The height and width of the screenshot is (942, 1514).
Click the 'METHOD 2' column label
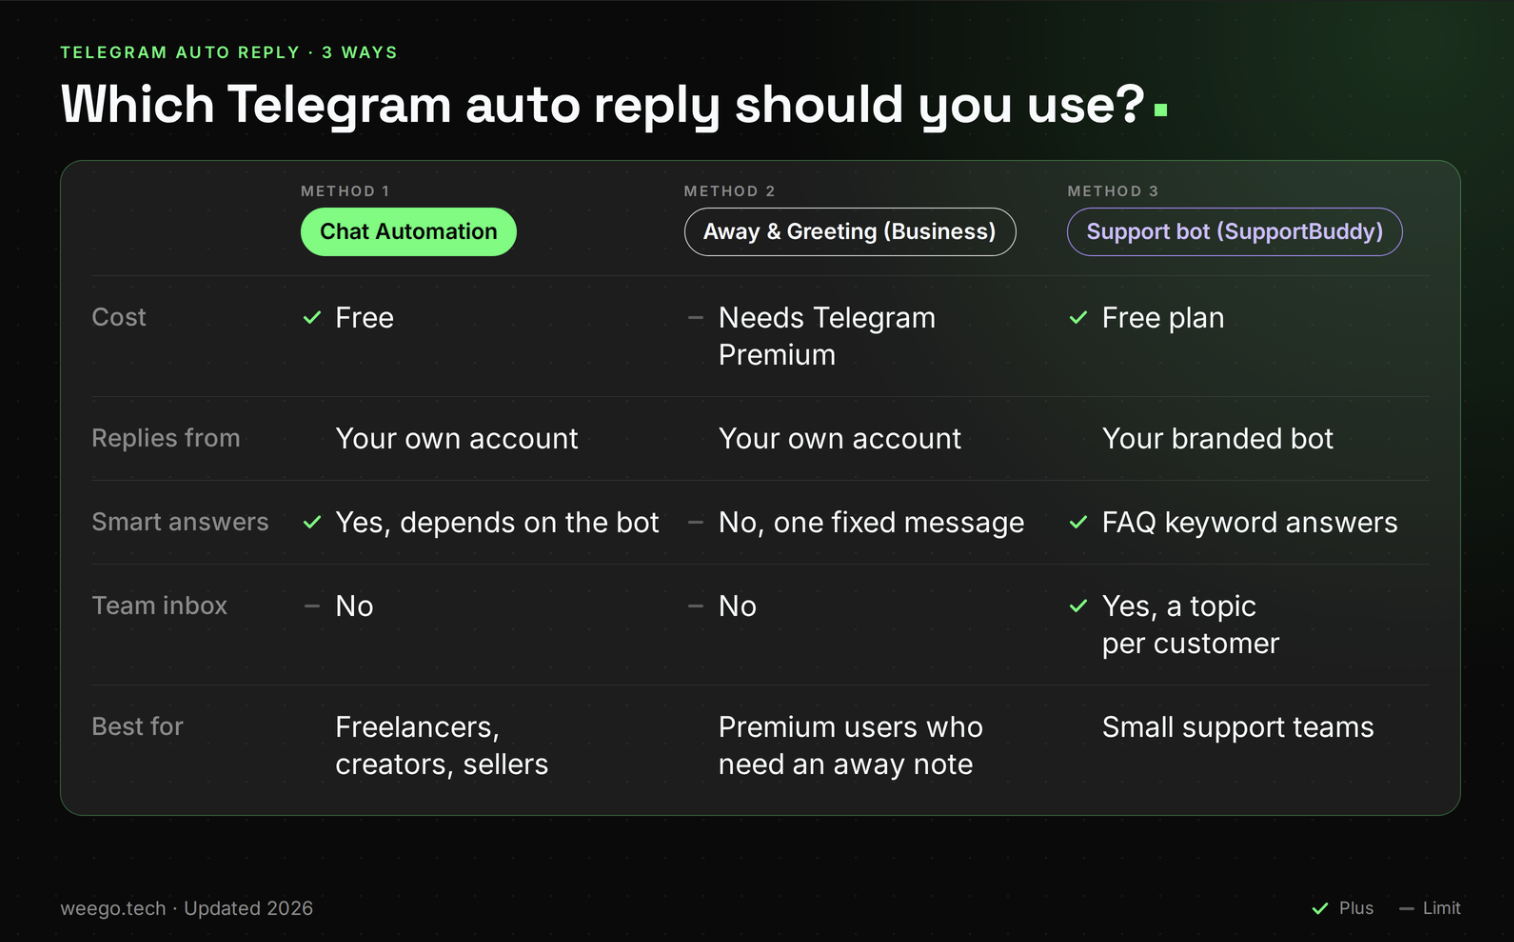[x=729, y=191]
